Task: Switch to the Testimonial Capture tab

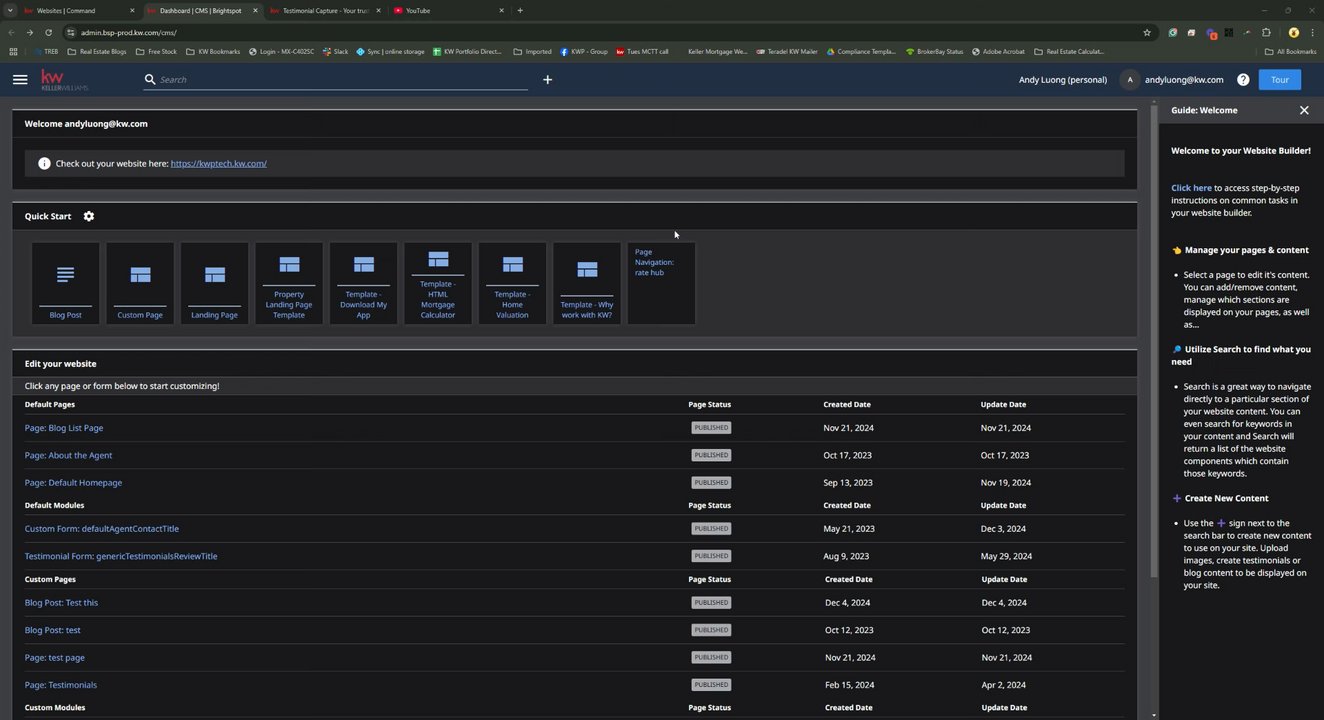Action: click(x=325, y=10)
